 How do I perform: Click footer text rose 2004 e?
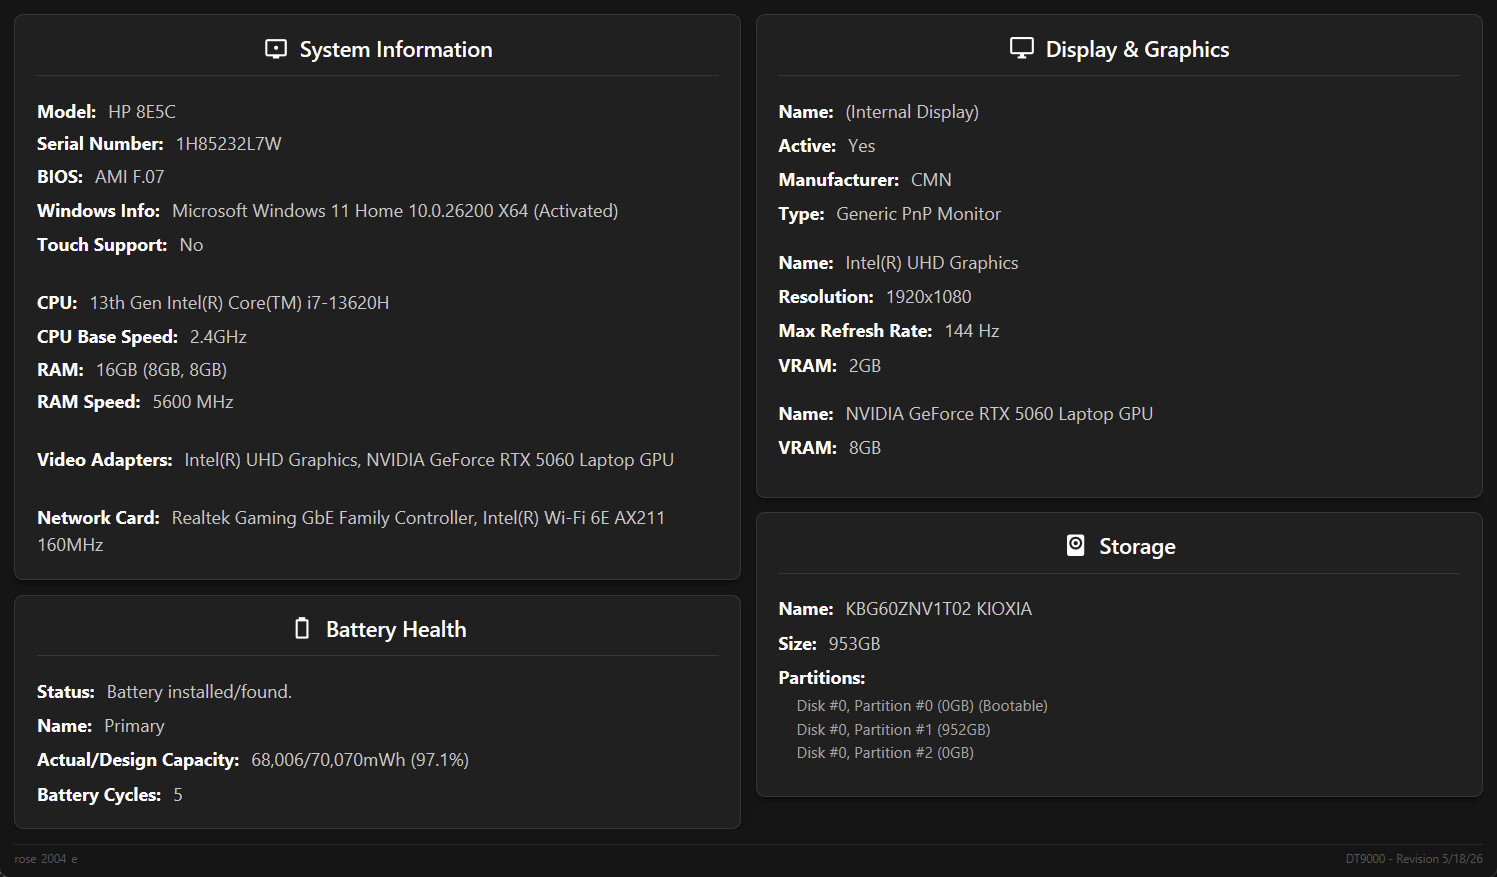(x=46, y=859)
